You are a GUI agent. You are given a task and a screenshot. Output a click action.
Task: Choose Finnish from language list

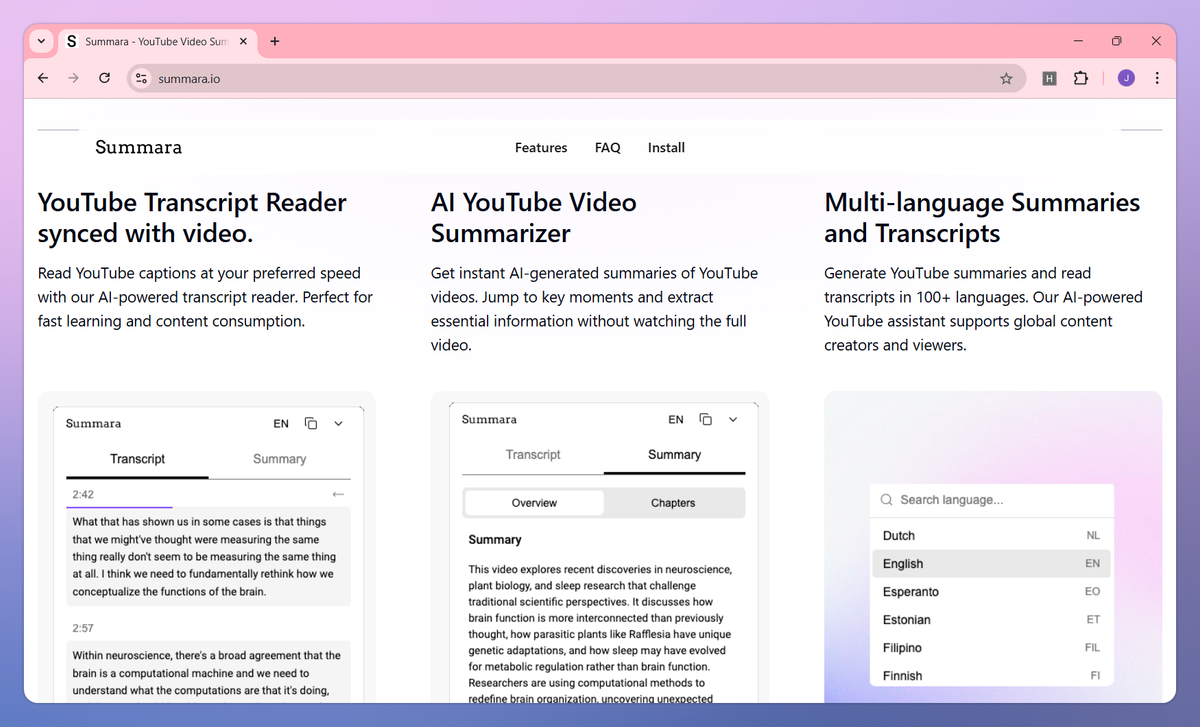(x=992, y=675)
